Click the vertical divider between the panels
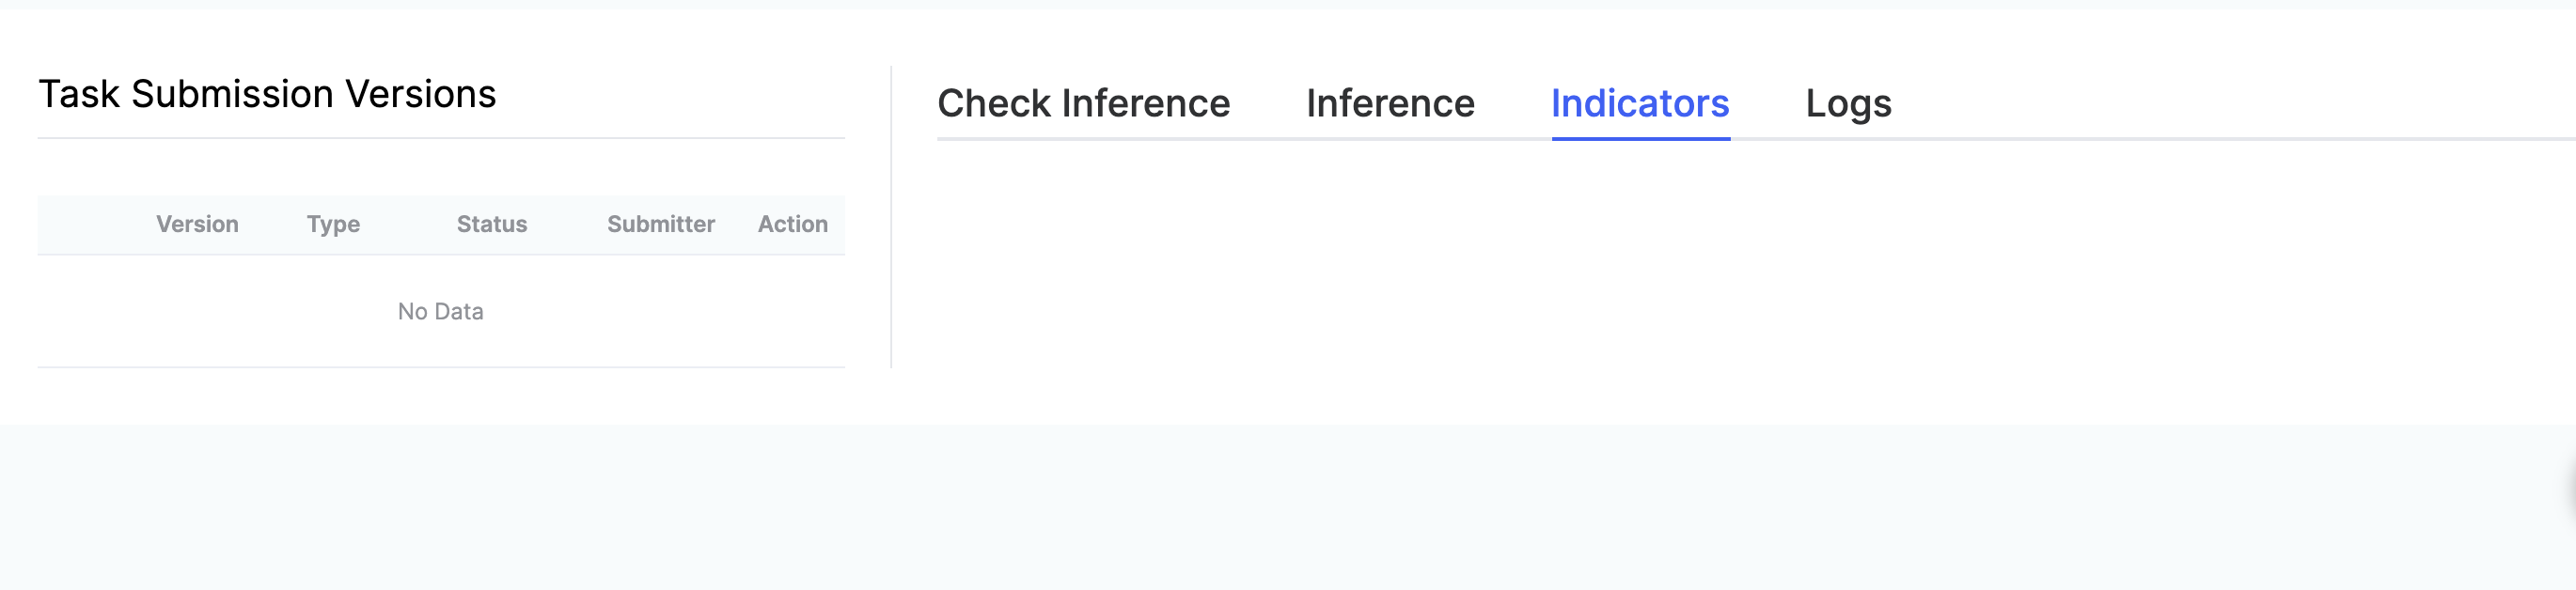Screen dimensions: 2576x590 click(891, 220)
